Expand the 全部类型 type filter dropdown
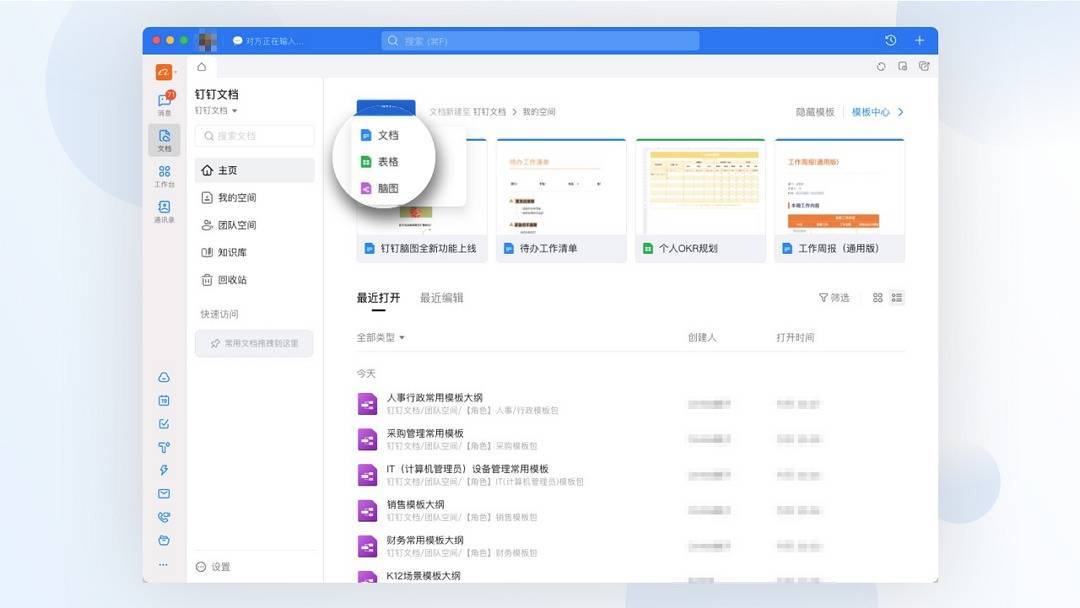This screenshot has height=608, width=1080. pyautogui.click(x=380, y=336)
